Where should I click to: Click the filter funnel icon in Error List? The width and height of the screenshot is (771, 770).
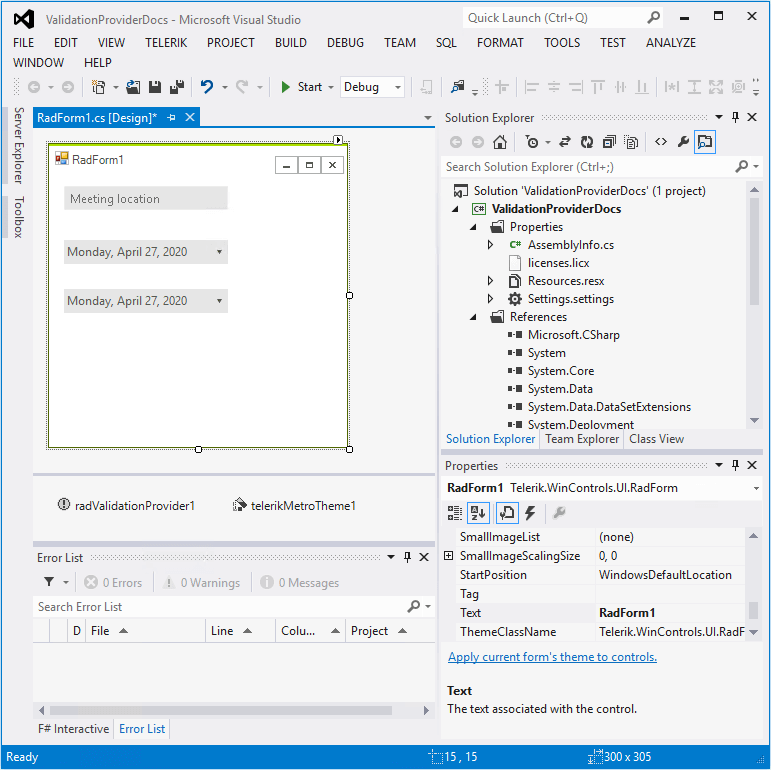49,583
